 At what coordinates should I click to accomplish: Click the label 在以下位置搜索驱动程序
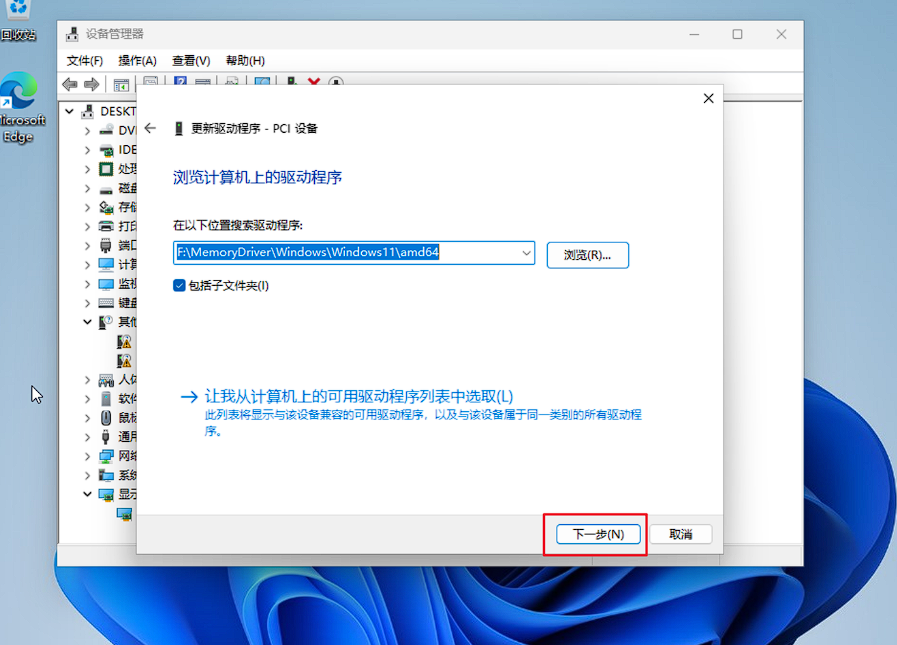[238, 225]
